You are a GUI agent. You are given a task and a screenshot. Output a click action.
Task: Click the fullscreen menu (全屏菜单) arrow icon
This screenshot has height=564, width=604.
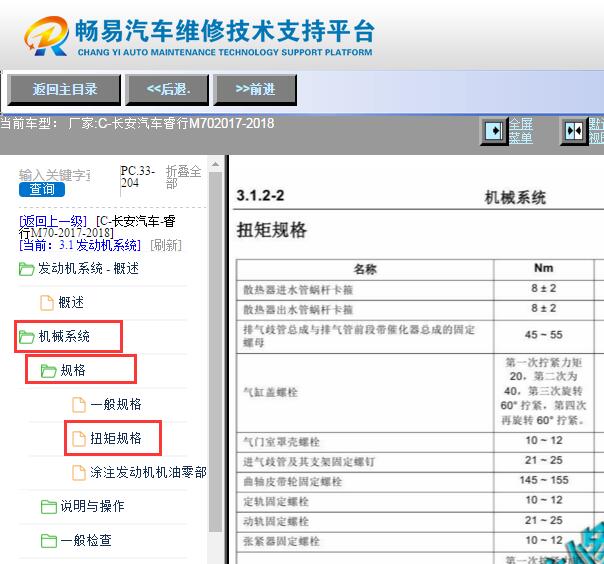pyautogui.click(x=494, y=131)
